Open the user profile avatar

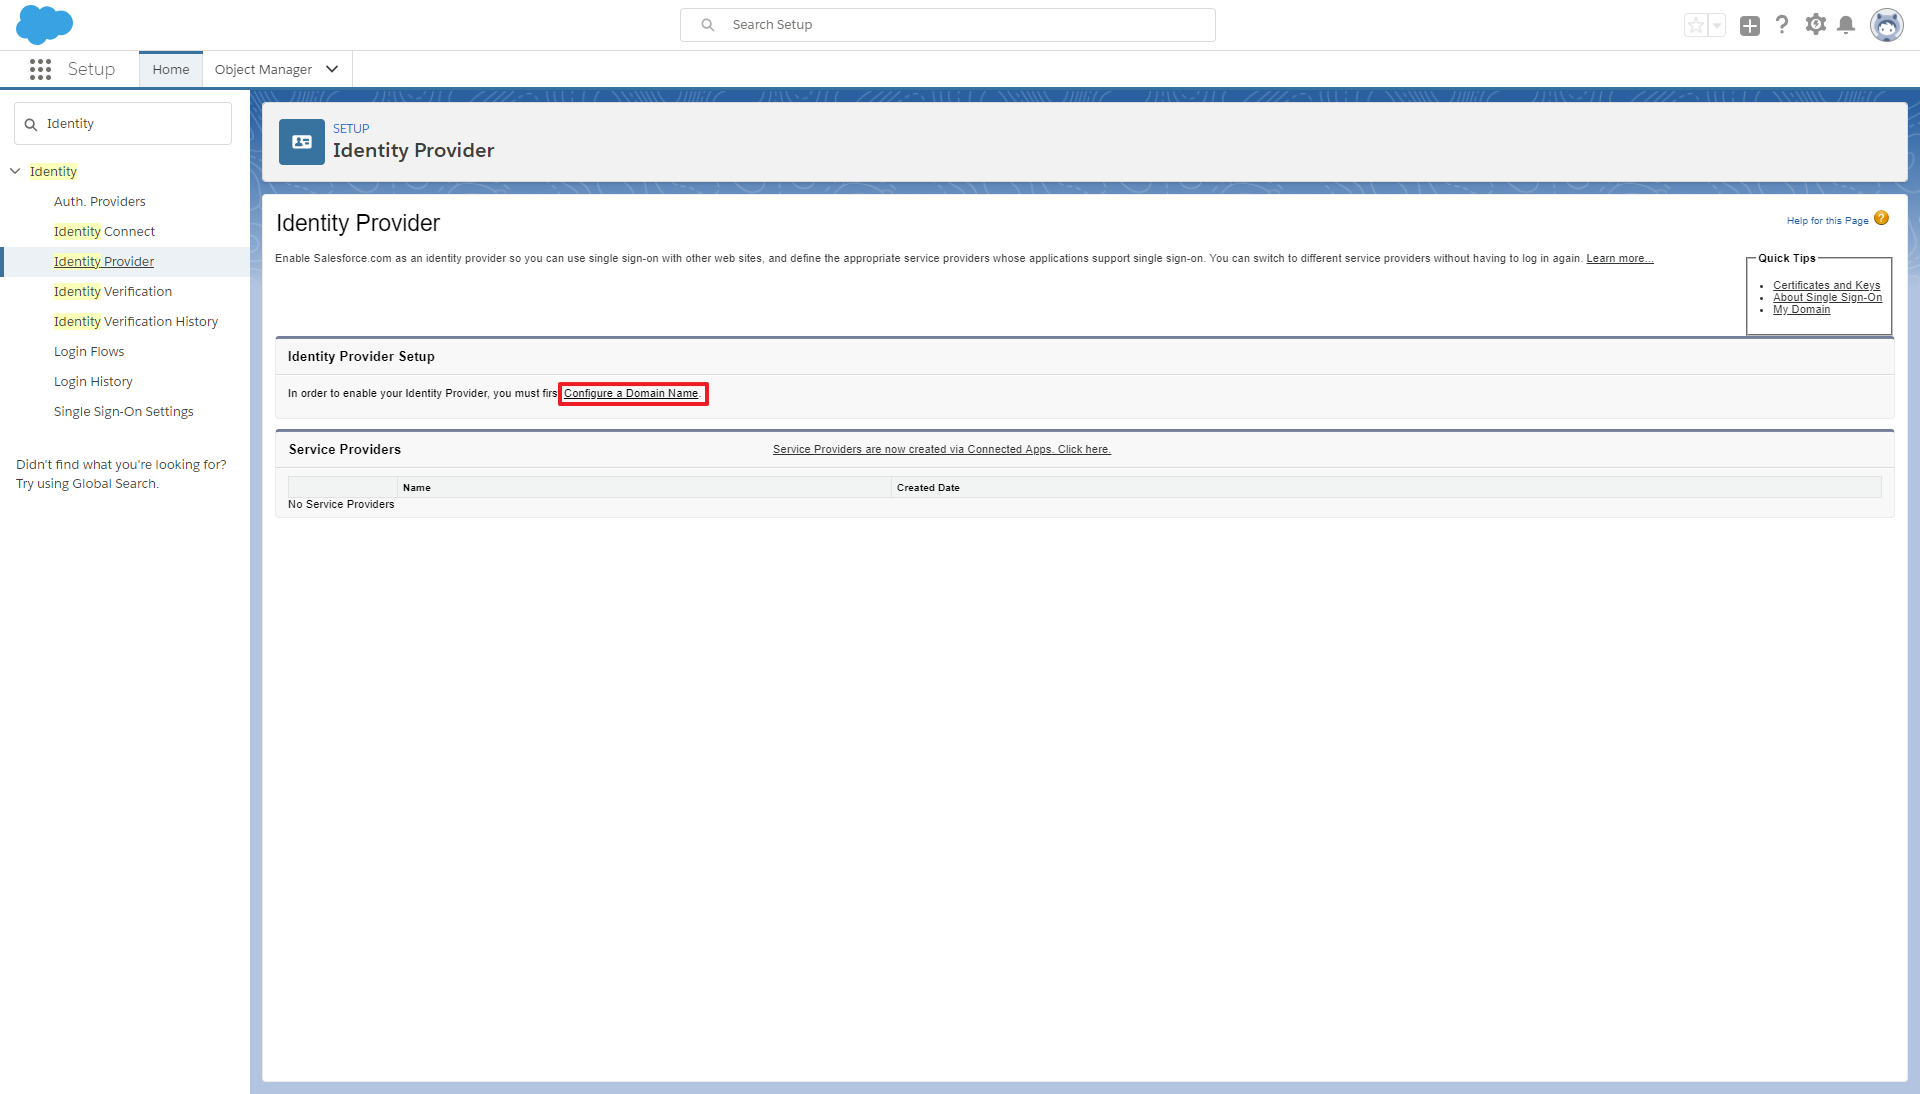click(1887, 25)
